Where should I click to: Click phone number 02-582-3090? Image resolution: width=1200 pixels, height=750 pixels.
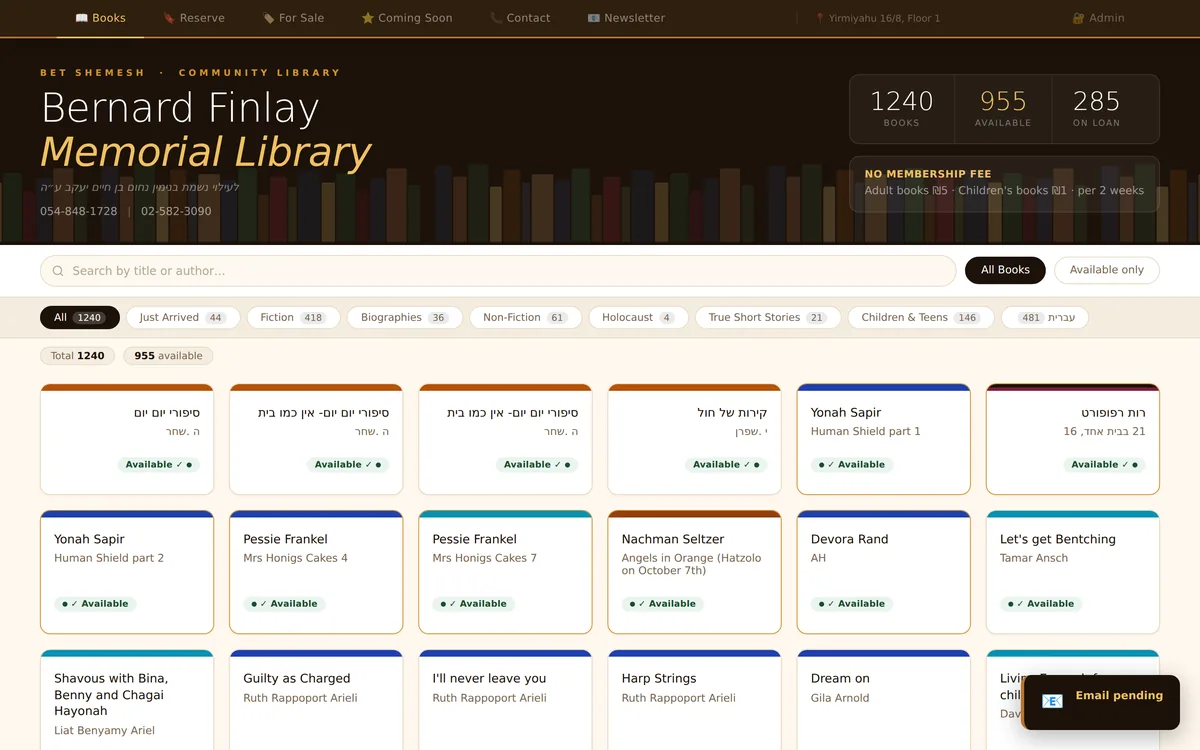176,211
